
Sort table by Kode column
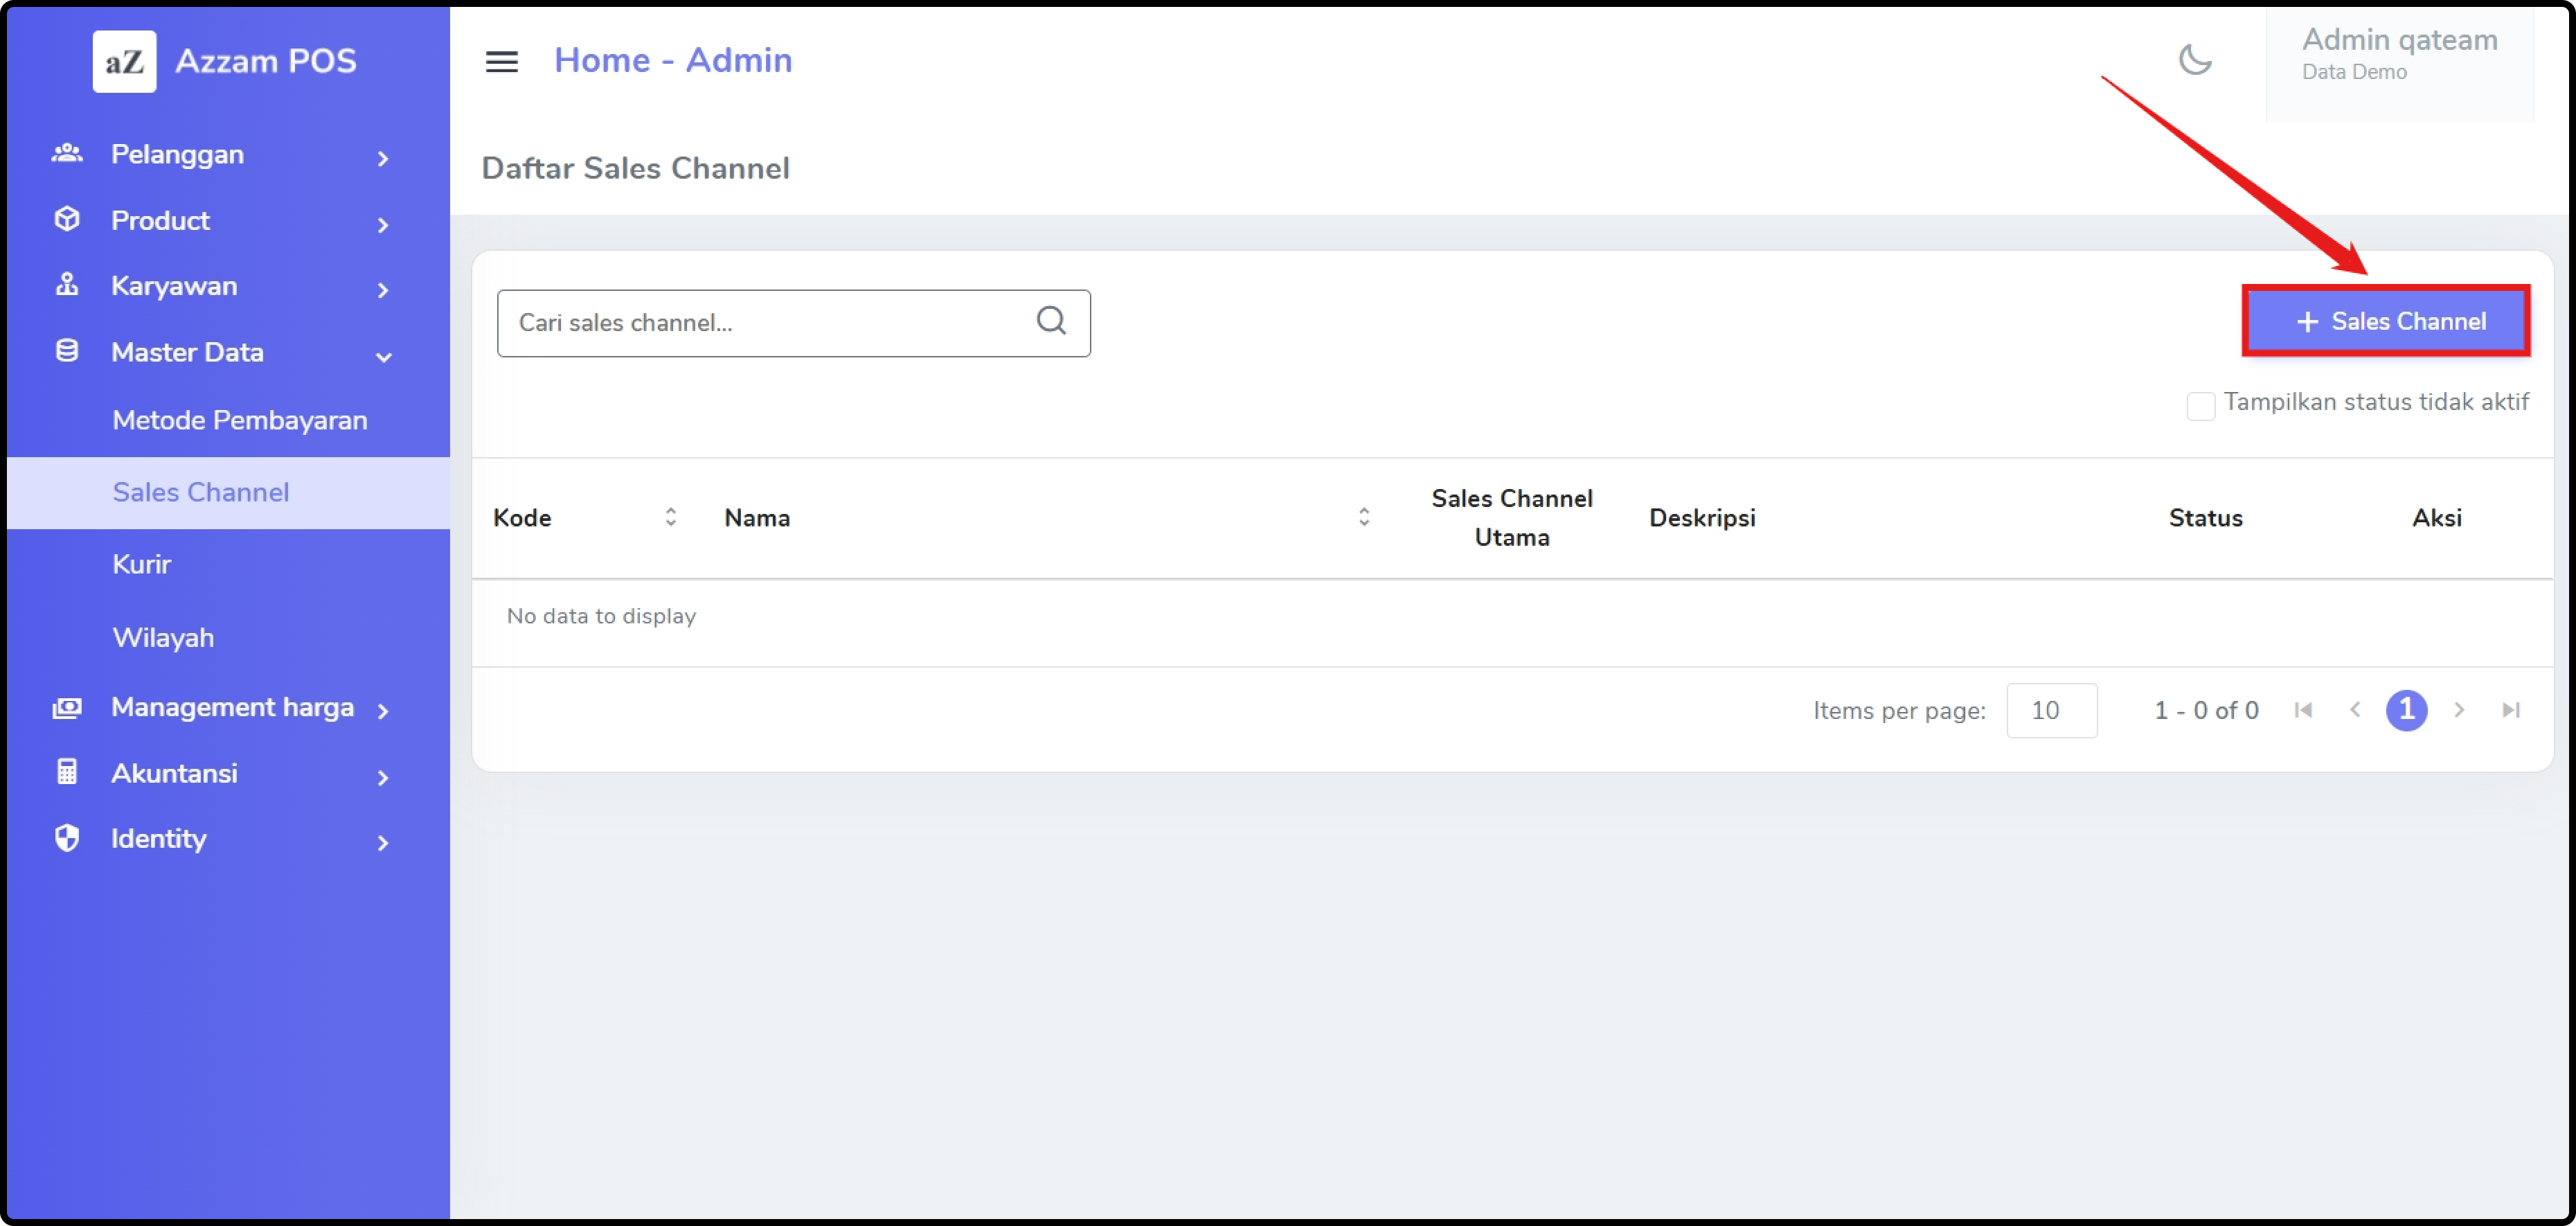[670, 517]
